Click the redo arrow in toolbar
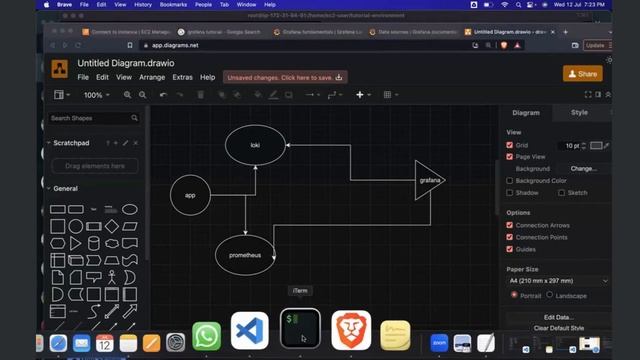This screenshot has height=360, width=640. pos(180,95)
